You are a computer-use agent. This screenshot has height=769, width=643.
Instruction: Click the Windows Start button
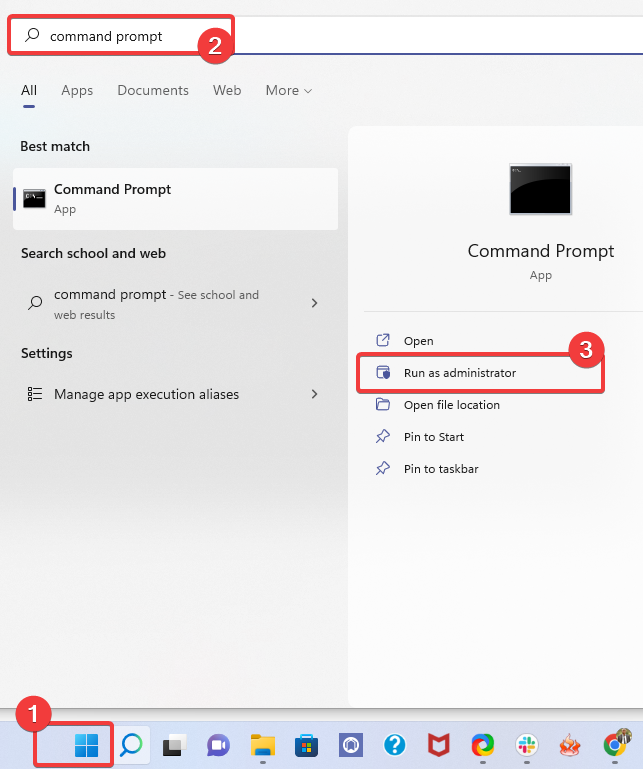pyautogui.click(x=86, y=745)
